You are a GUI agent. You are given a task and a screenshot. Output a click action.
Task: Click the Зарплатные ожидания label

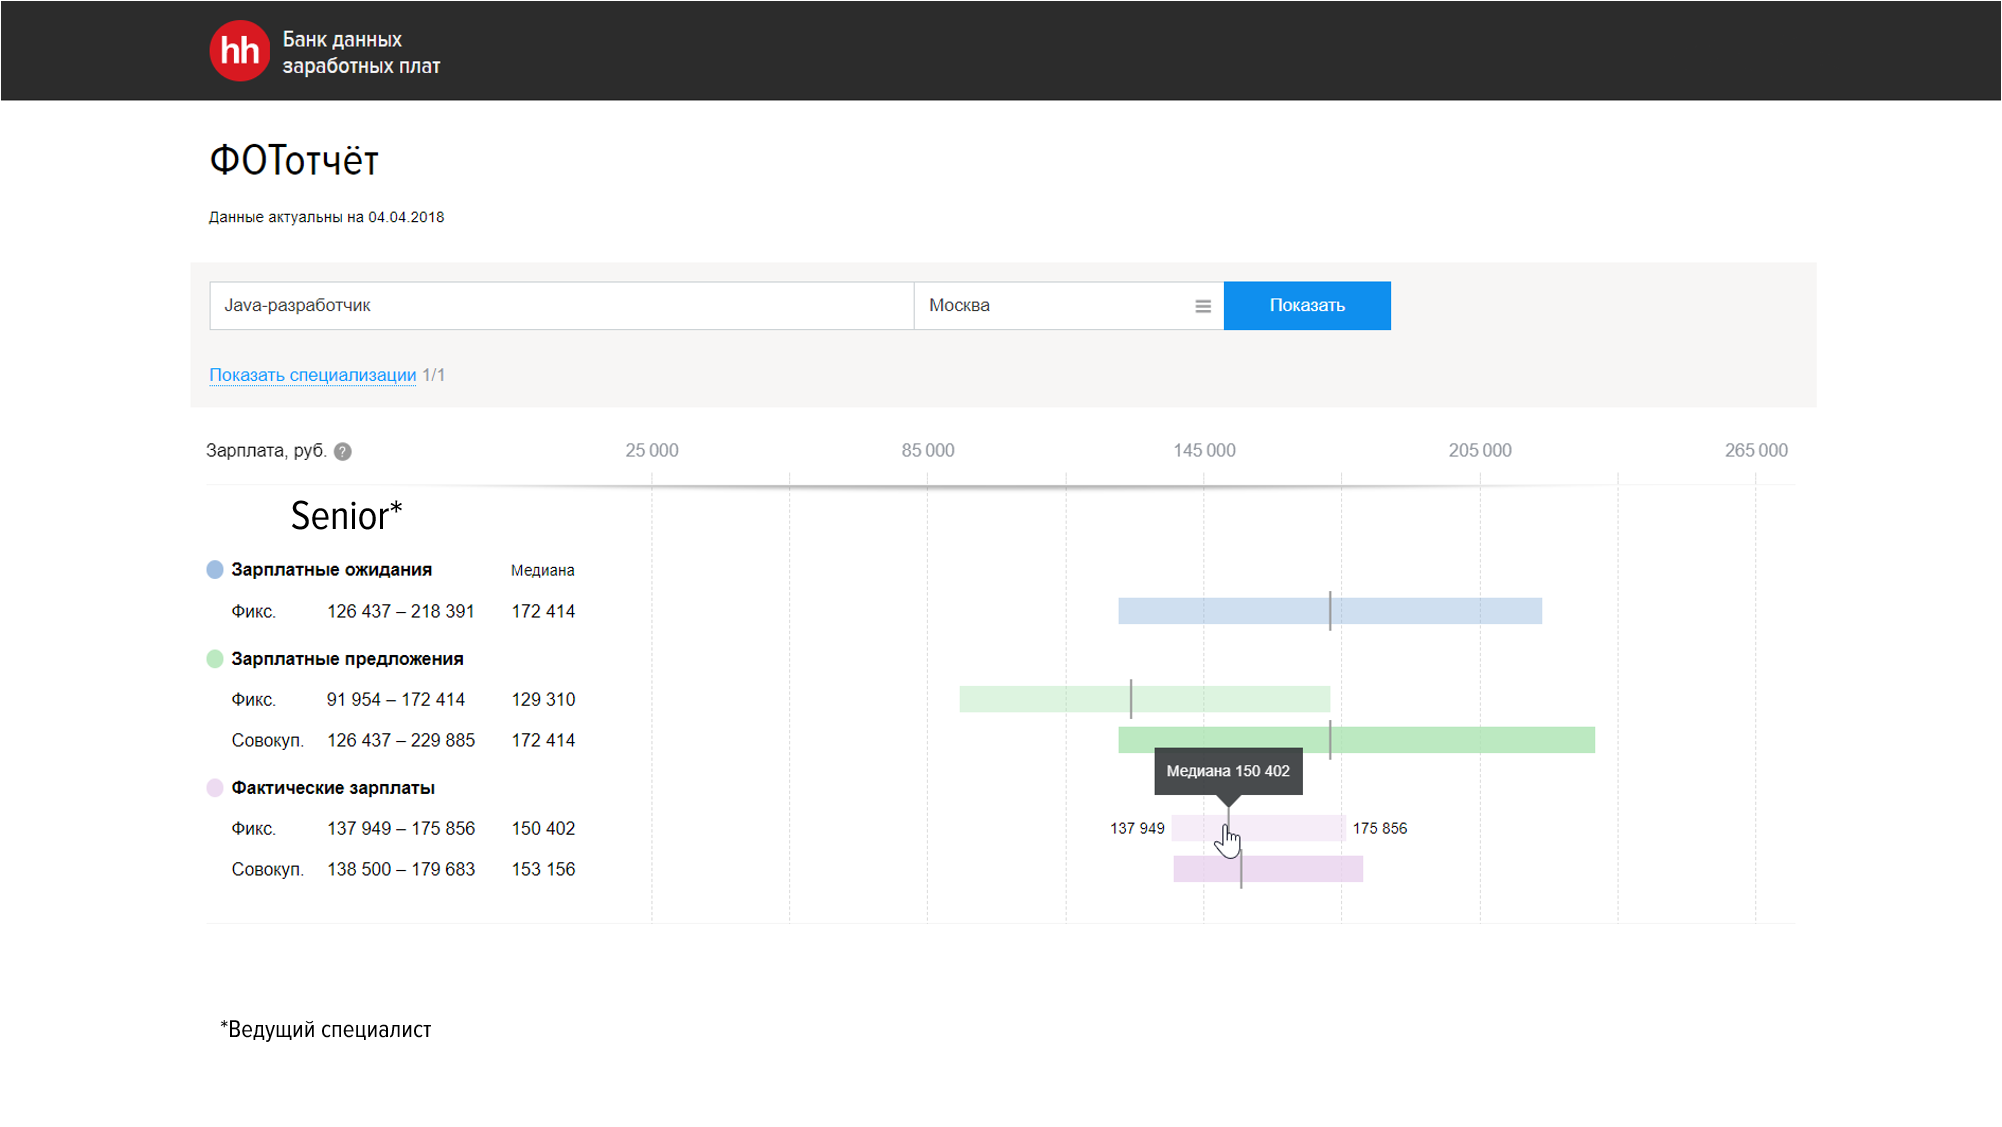[331, 570]
